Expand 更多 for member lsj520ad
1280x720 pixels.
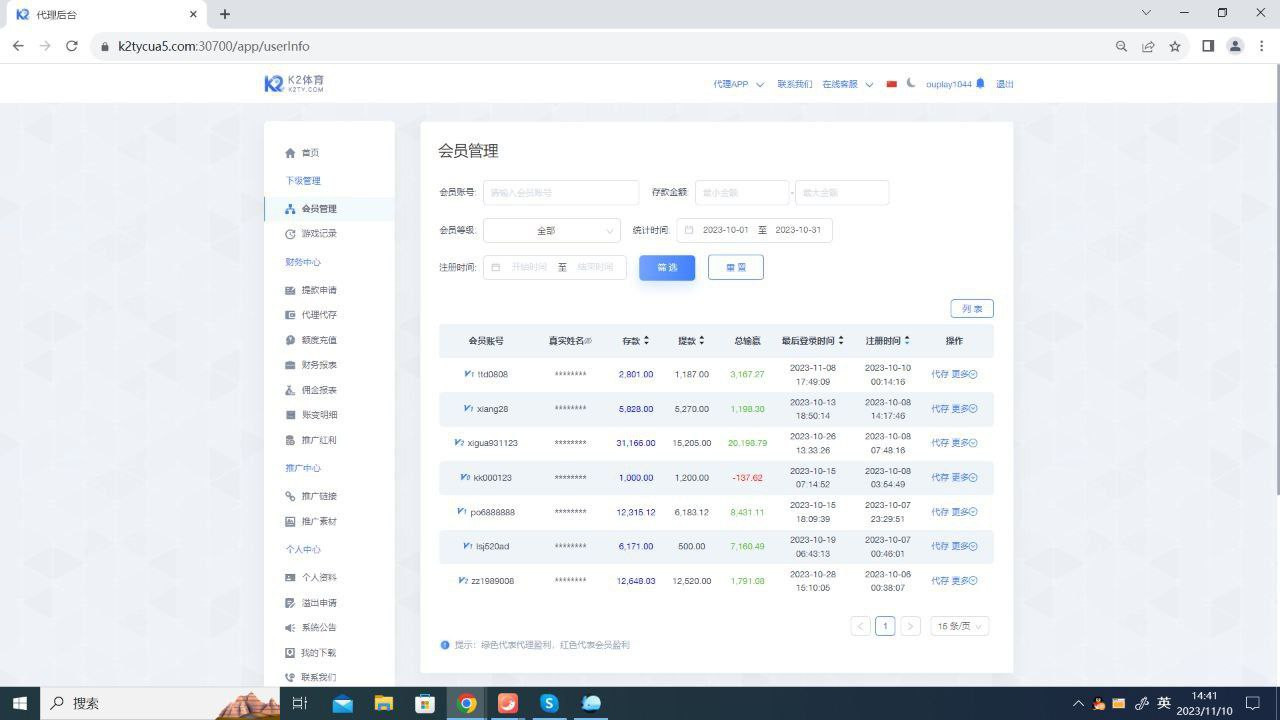964,547
